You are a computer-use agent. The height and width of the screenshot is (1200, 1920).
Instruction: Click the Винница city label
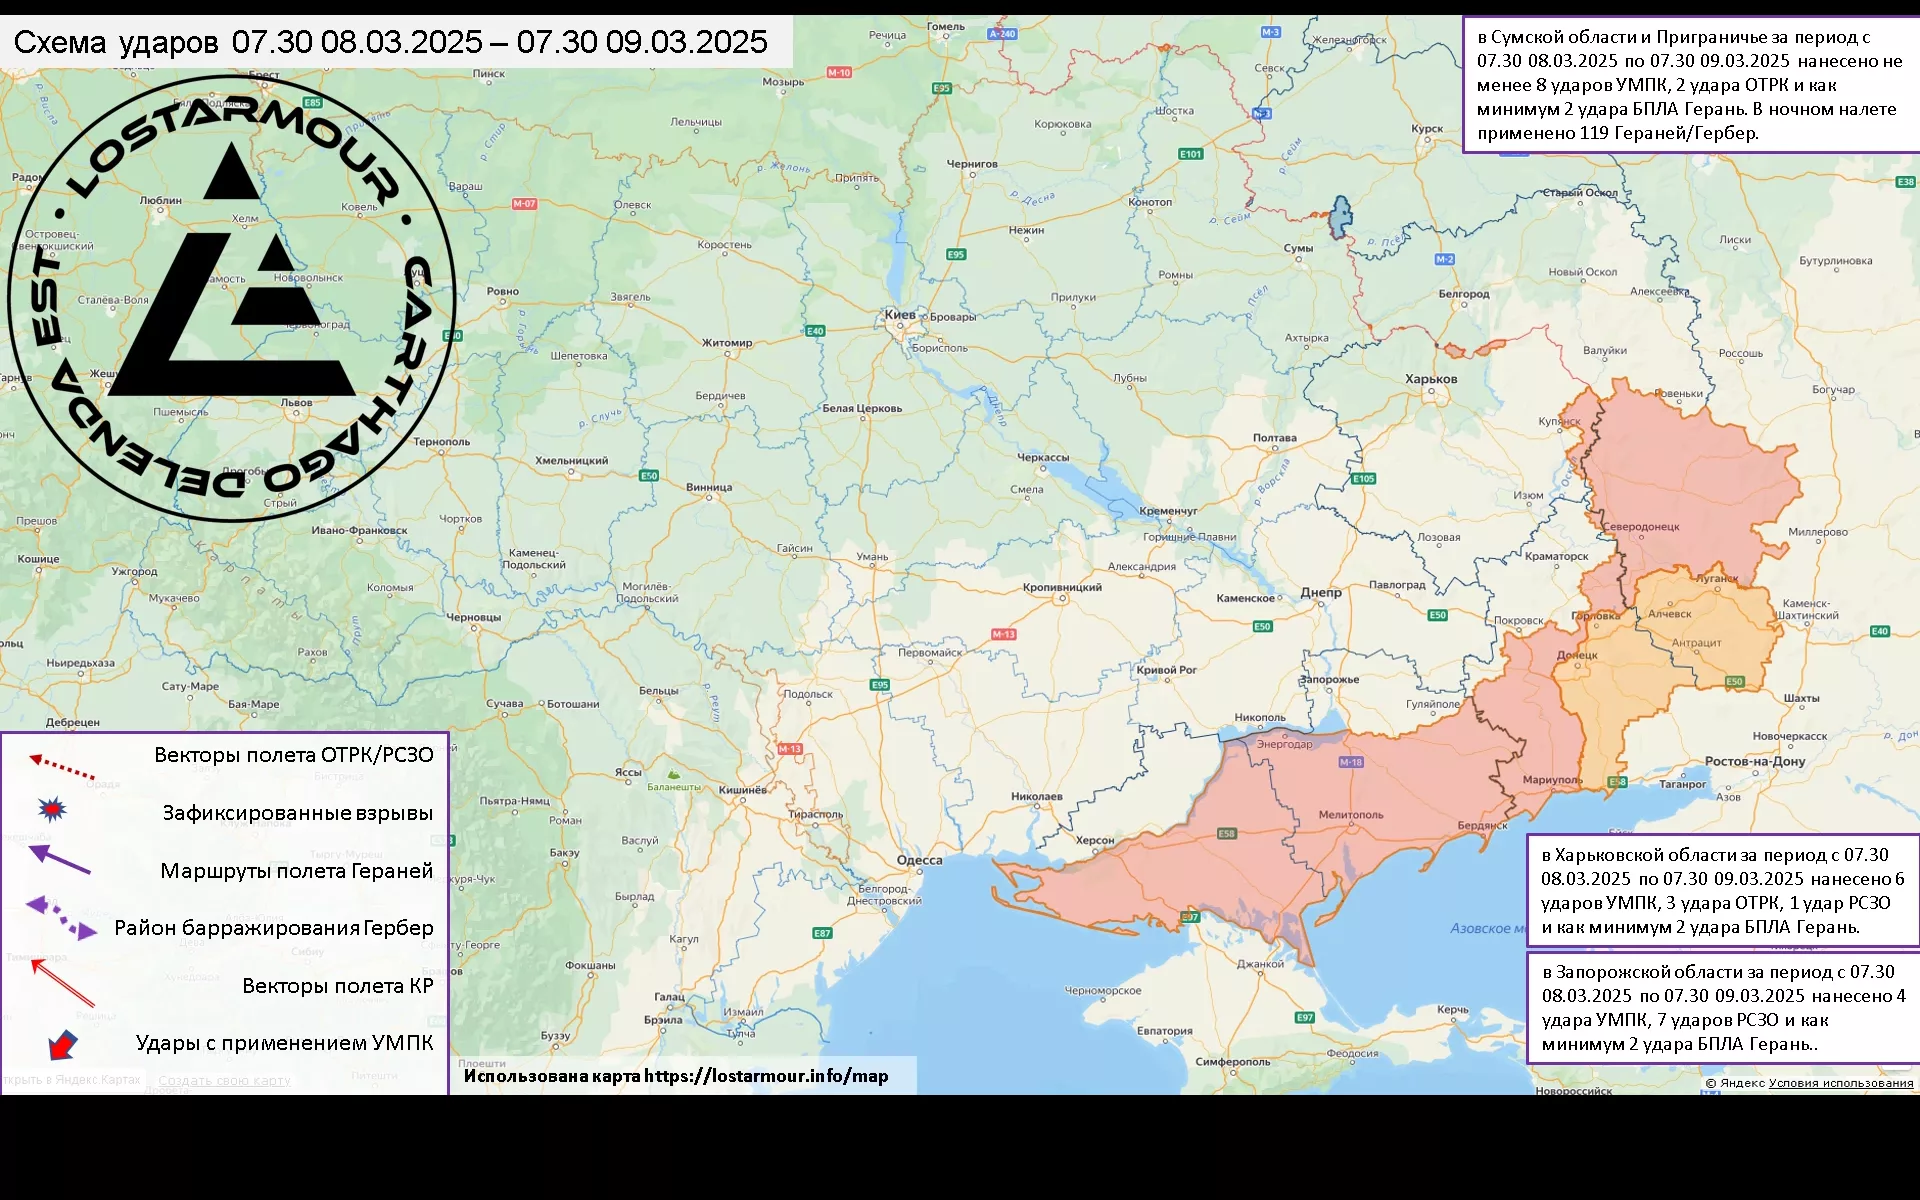709,487
